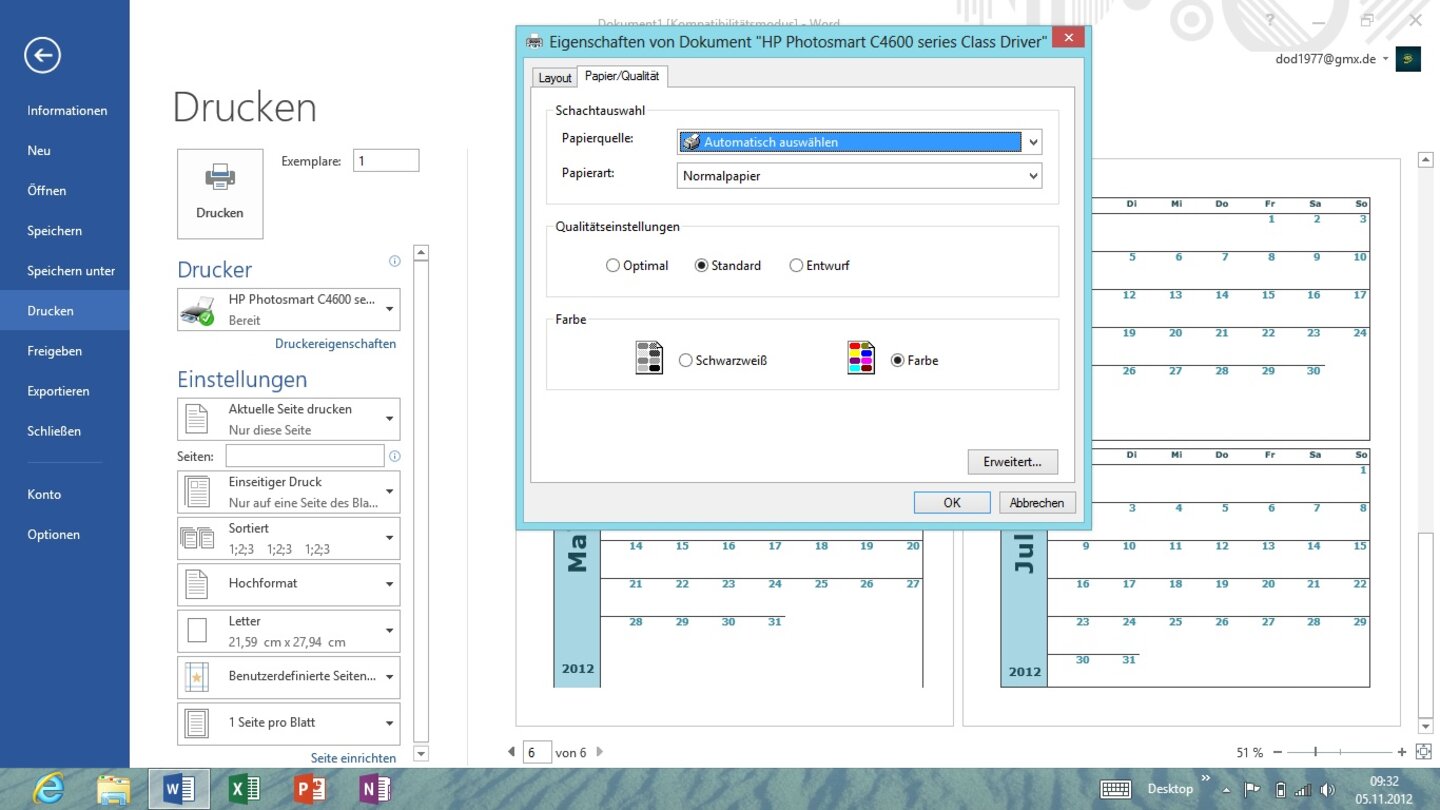
Task: Open Internet Explorer from the taskbar
Action: 48,789
